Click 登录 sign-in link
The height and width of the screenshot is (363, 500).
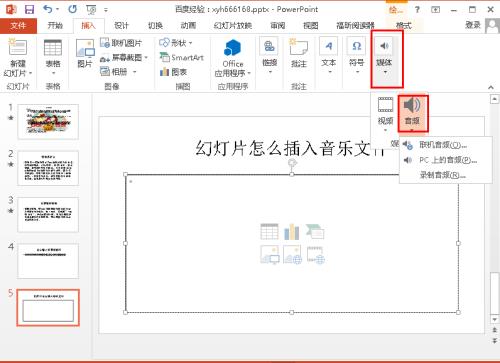472,25
